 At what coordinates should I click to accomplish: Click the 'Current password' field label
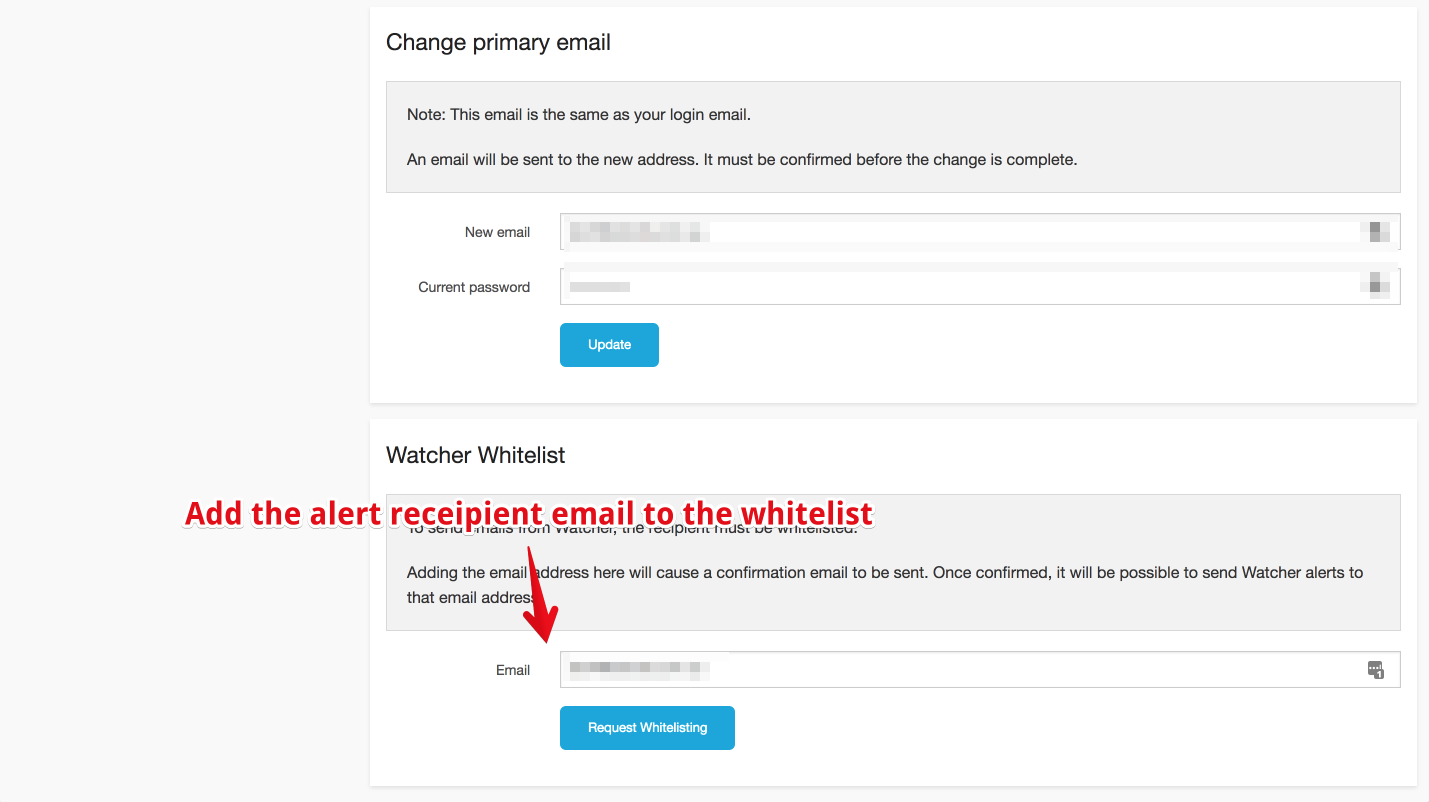pos(474,287)
